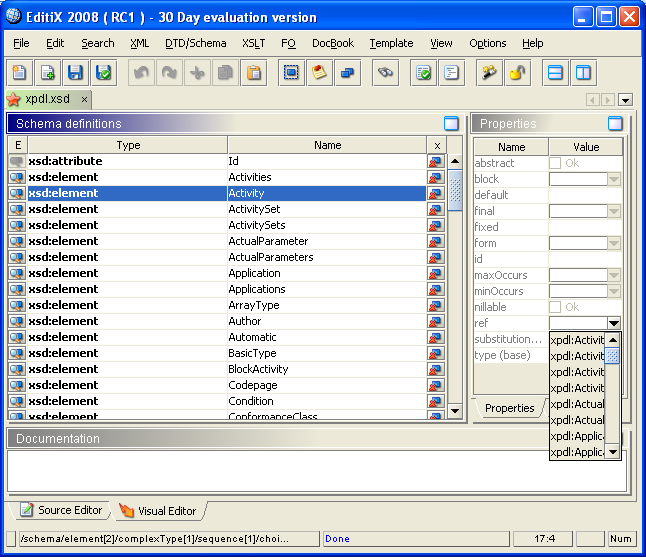This screenshot has height=557, width=646.
Task: Open the XSLT menu
Action: [253, 43]
